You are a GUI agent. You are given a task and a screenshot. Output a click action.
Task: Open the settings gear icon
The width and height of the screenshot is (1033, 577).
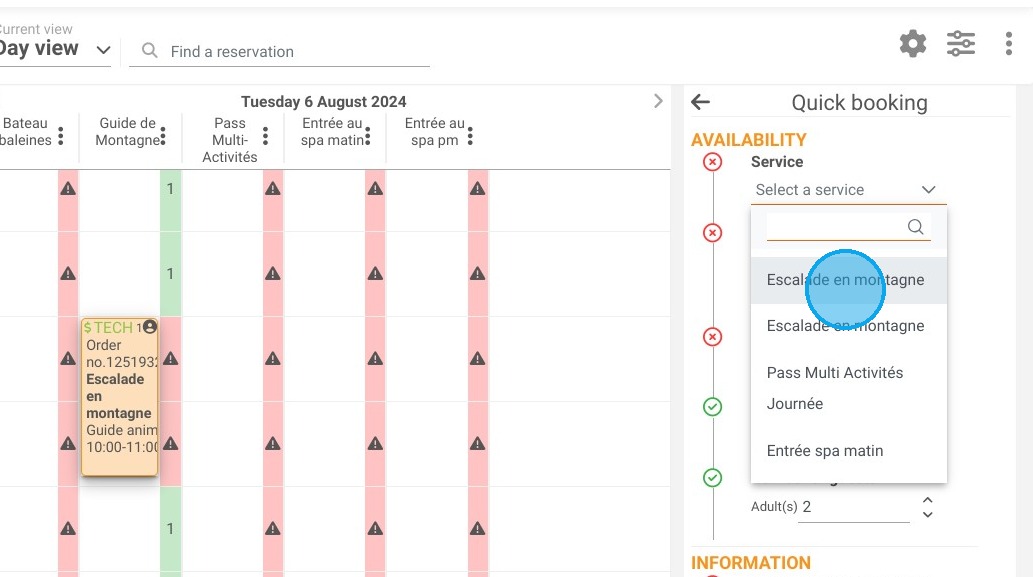click(x=913, y=44)
